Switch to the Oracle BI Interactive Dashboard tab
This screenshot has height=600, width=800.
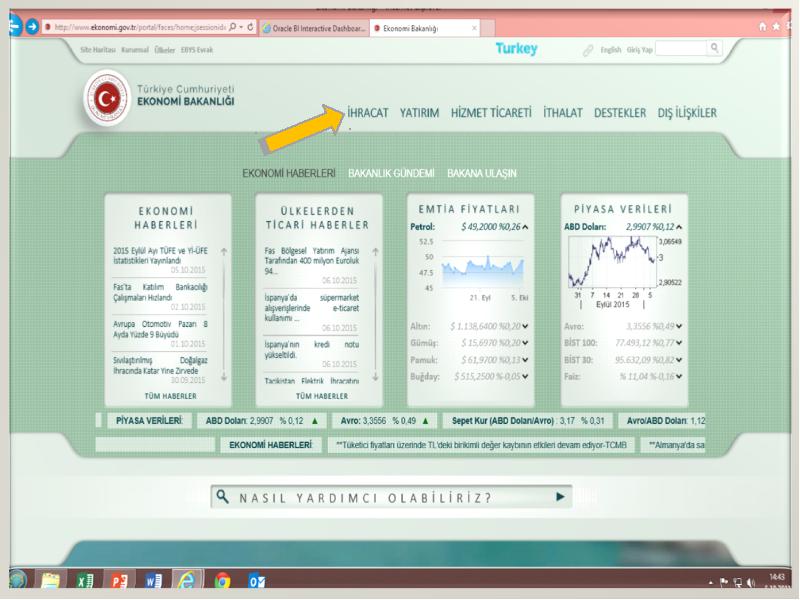(315, 28)
